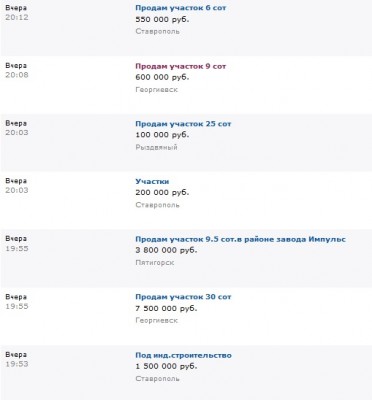
Task: Click the 550 000 руб. price
Action: pos(162,19)
